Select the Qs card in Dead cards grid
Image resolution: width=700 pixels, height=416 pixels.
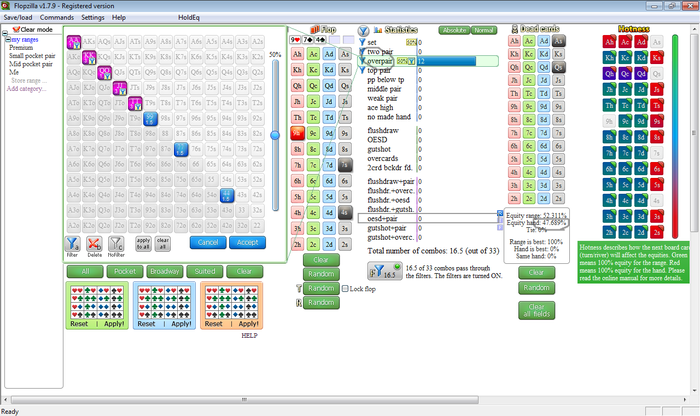(x=558, y=67)
